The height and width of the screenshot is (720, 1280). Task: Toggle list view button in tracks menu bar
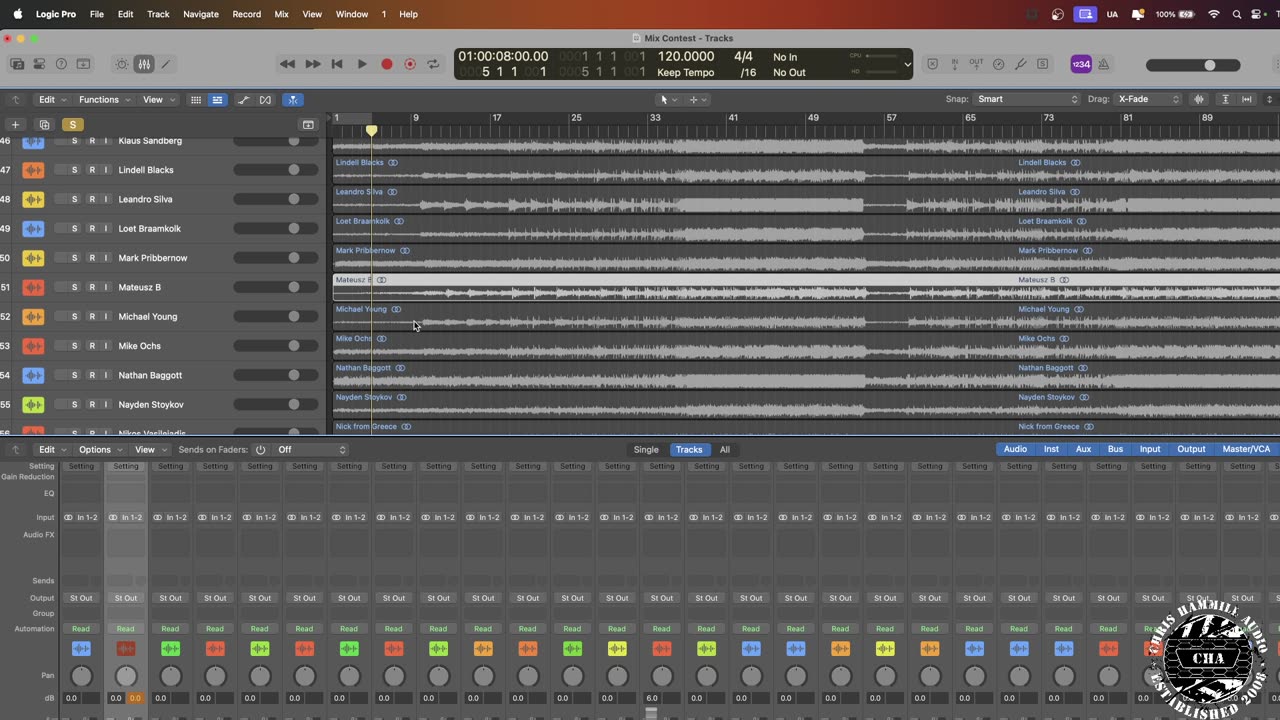point(217,100)
